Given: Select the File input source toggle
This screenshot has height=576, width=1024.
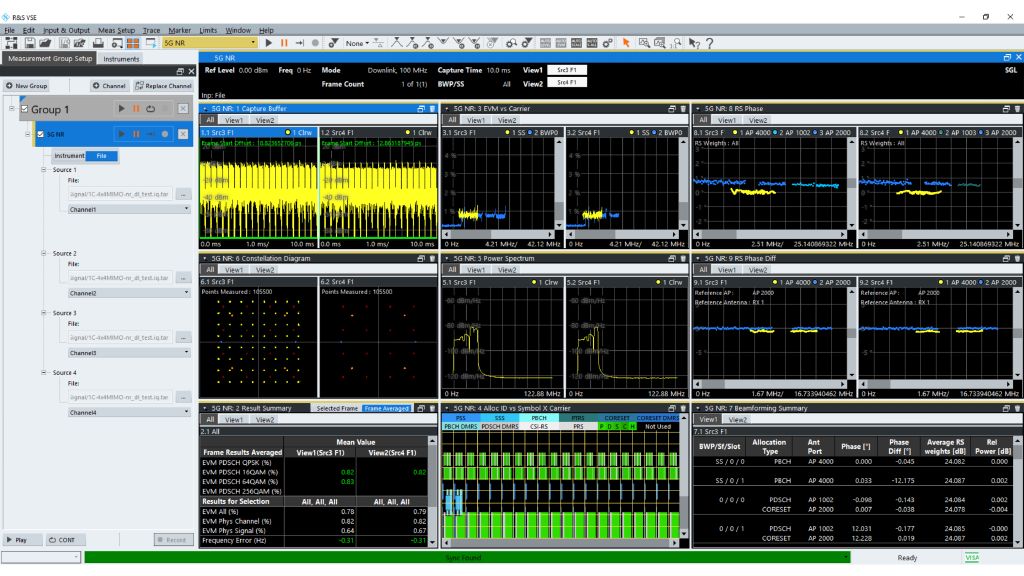Looking at the screenshot, I should pos(102,156).
